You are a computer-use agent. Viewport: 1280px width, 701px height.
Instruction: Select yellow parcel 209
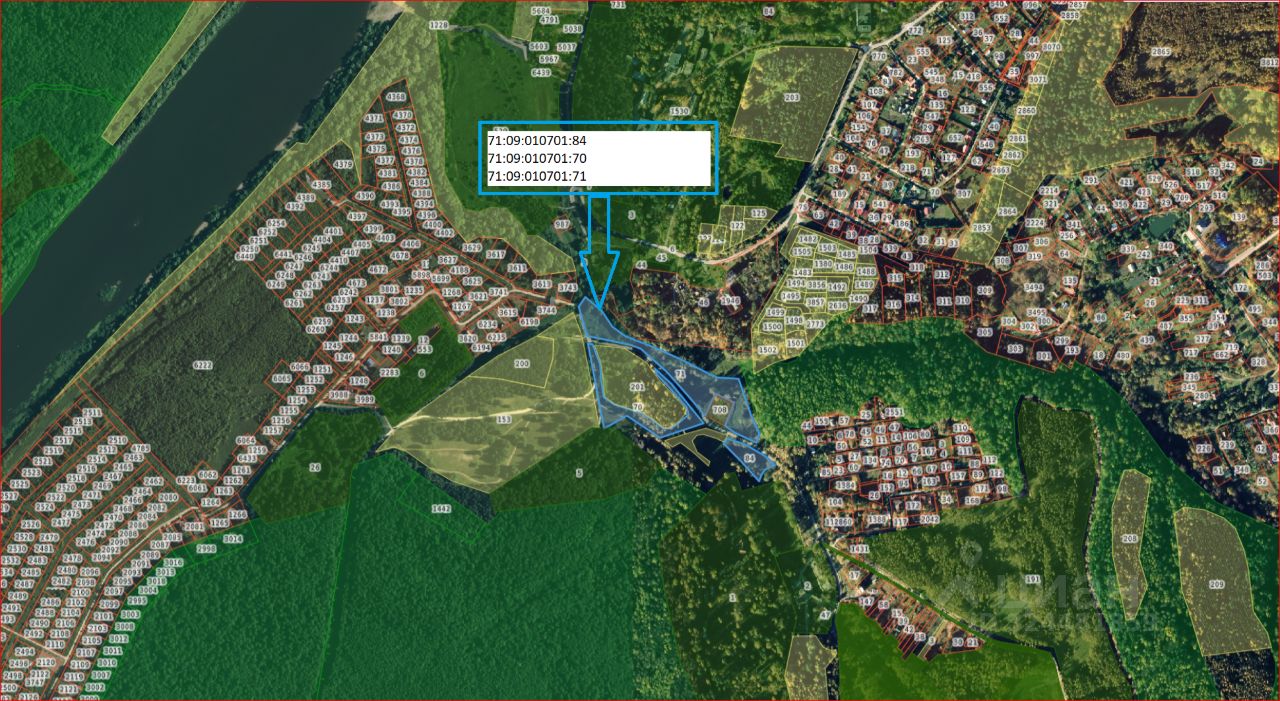coord(1217,583)
